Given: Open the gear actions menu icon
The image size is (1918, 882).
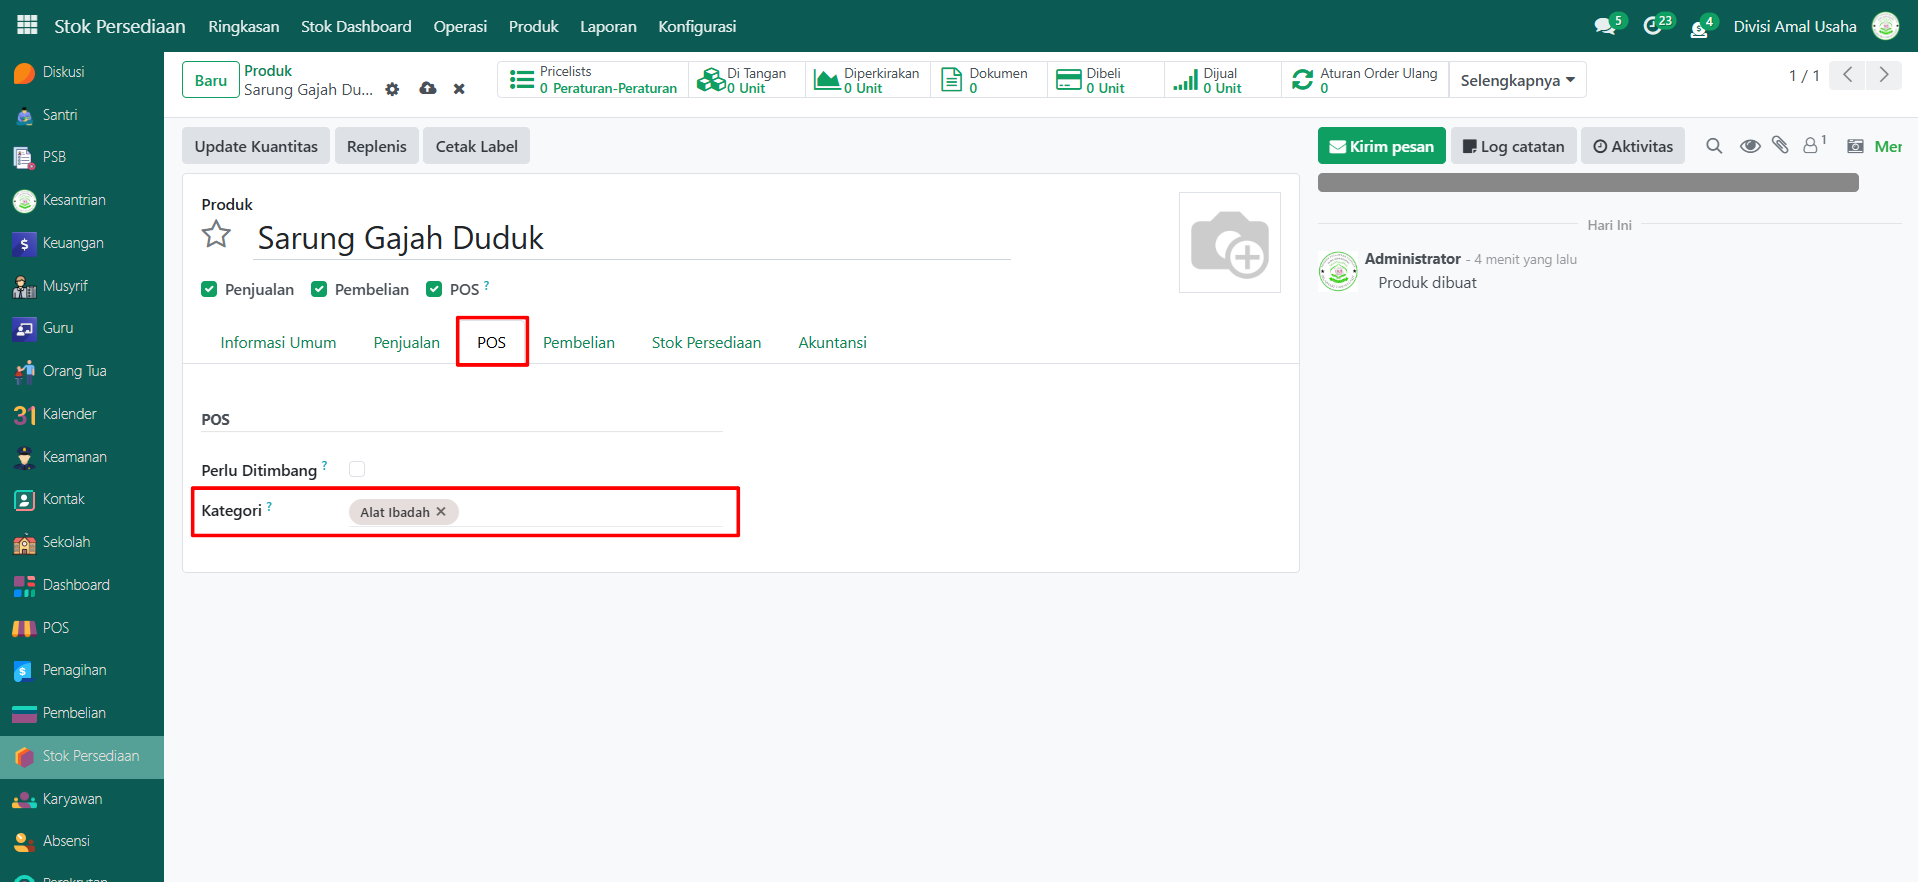Looking at the screenshot, I should [x=392, y=89].
